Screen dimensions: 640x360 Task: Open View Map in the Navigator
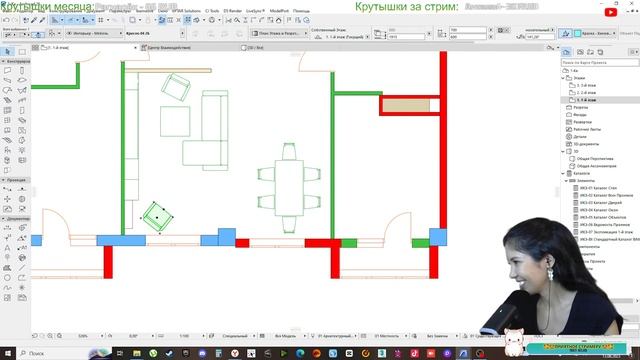[x=580, y=52]
